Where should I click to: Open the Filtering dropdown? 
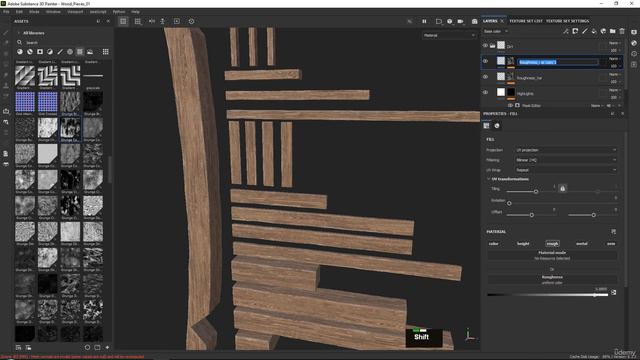coord(566,160)
